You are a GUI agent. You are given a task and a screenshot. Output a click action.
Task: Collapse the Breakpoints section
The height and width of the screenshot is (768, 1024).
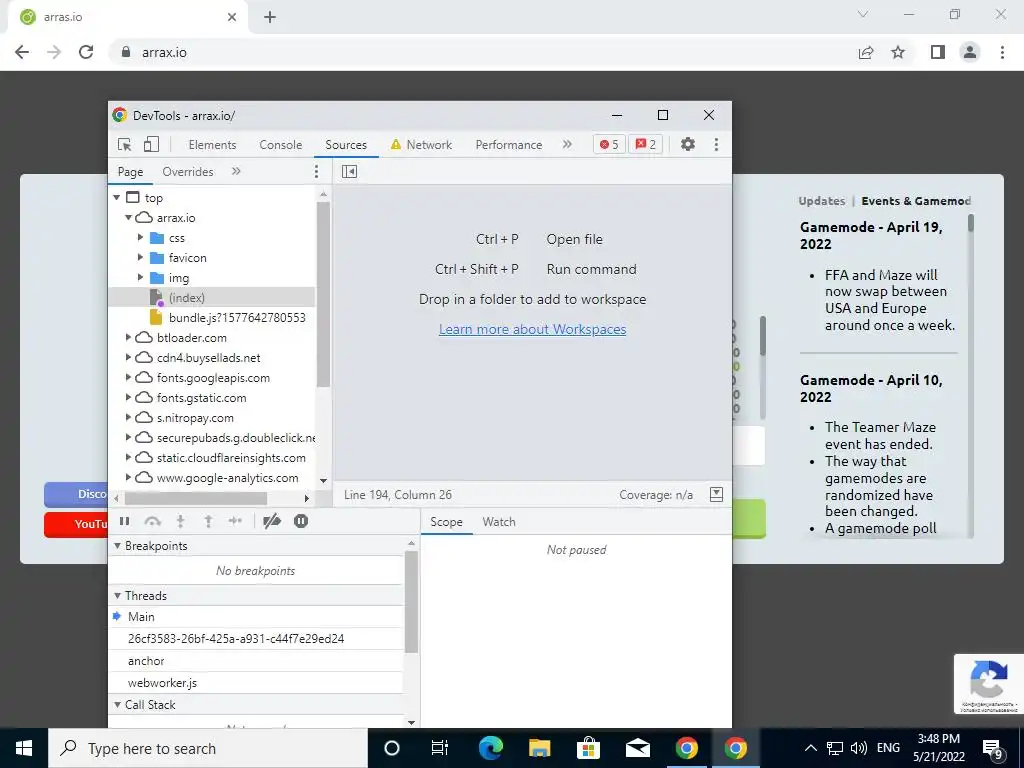[118, 546]
